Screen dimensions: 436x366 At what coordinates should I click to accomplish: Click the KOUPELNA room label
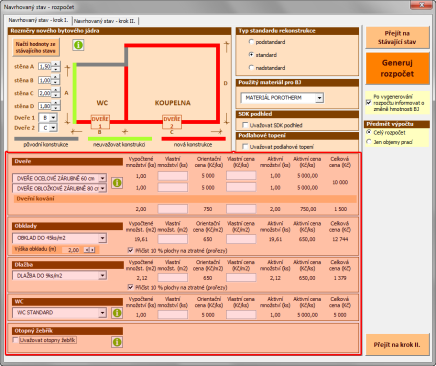(x=173, y=103)
